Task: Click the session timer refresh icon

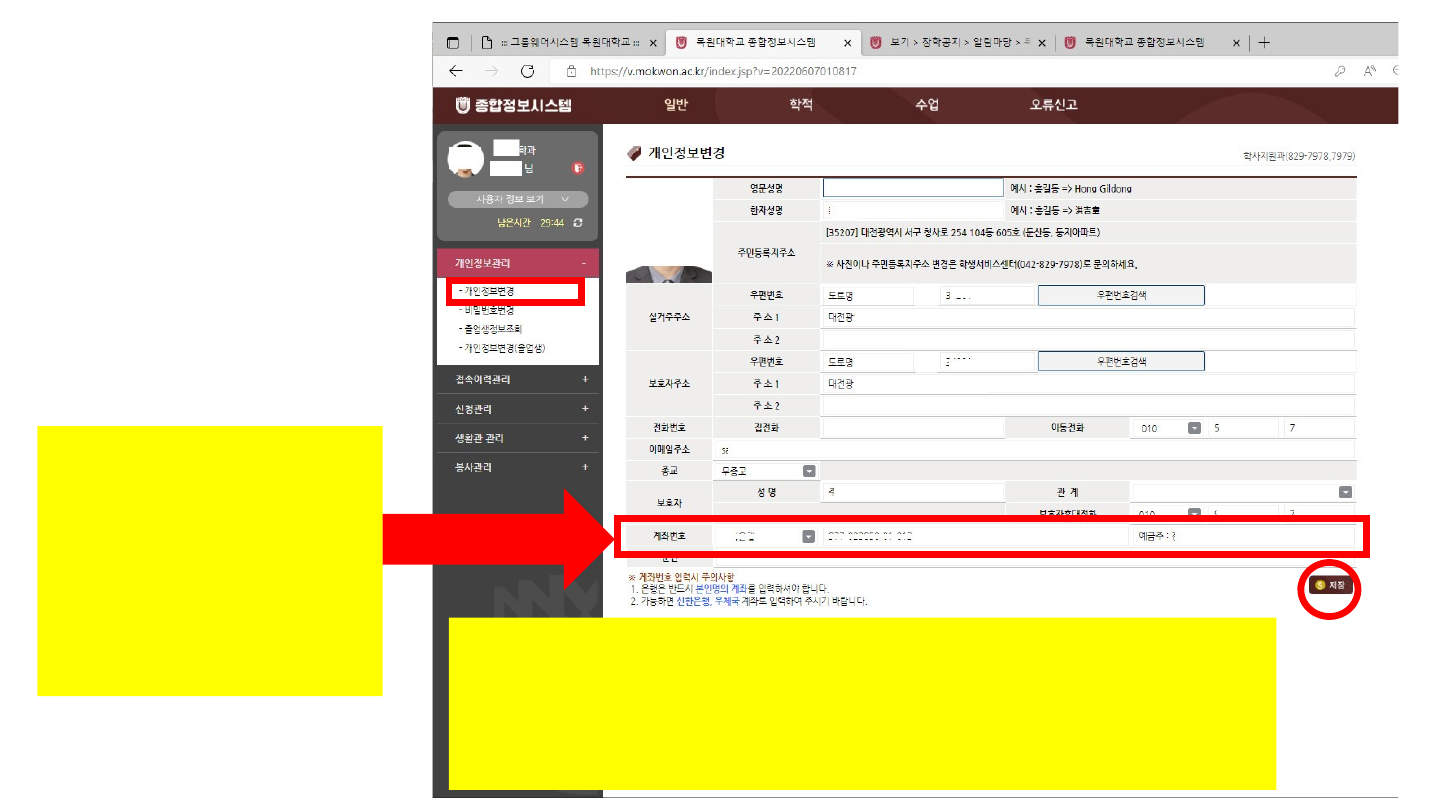Action: point(578,222)
